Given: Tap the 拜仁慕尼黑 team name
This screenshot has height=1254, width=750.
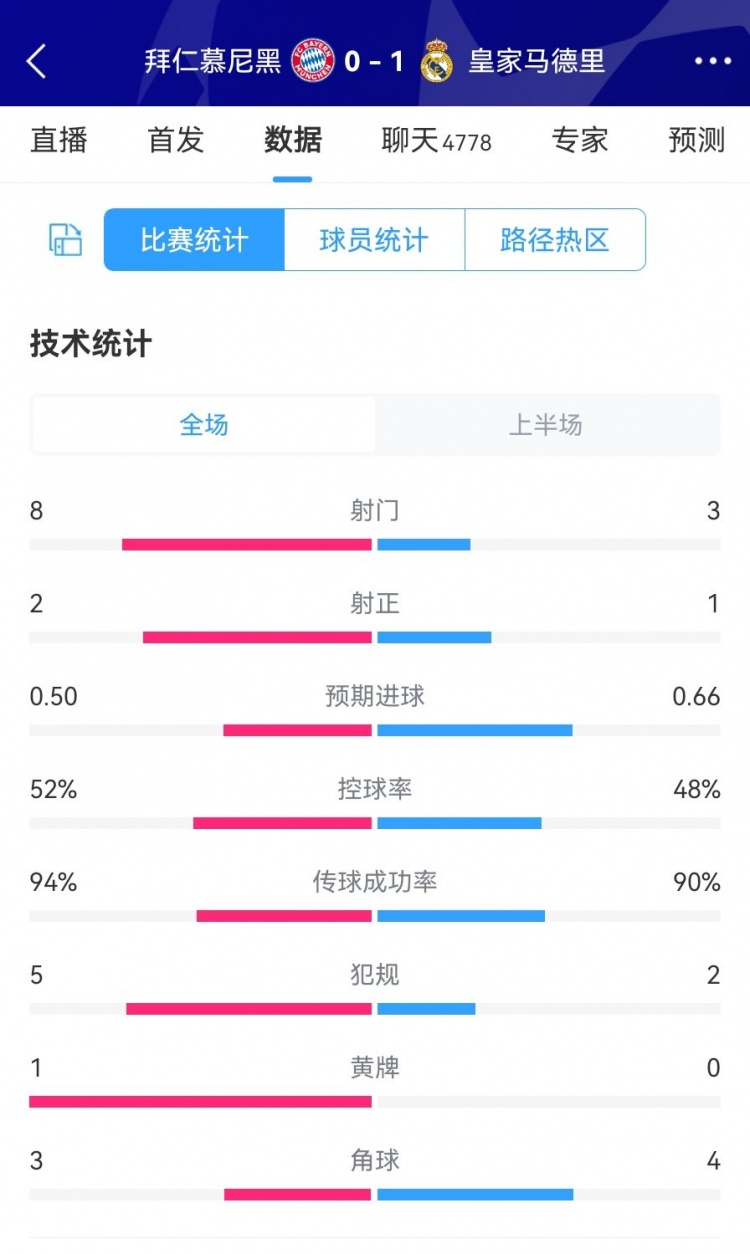Looking at the screenshot, I should coord(213,61).
